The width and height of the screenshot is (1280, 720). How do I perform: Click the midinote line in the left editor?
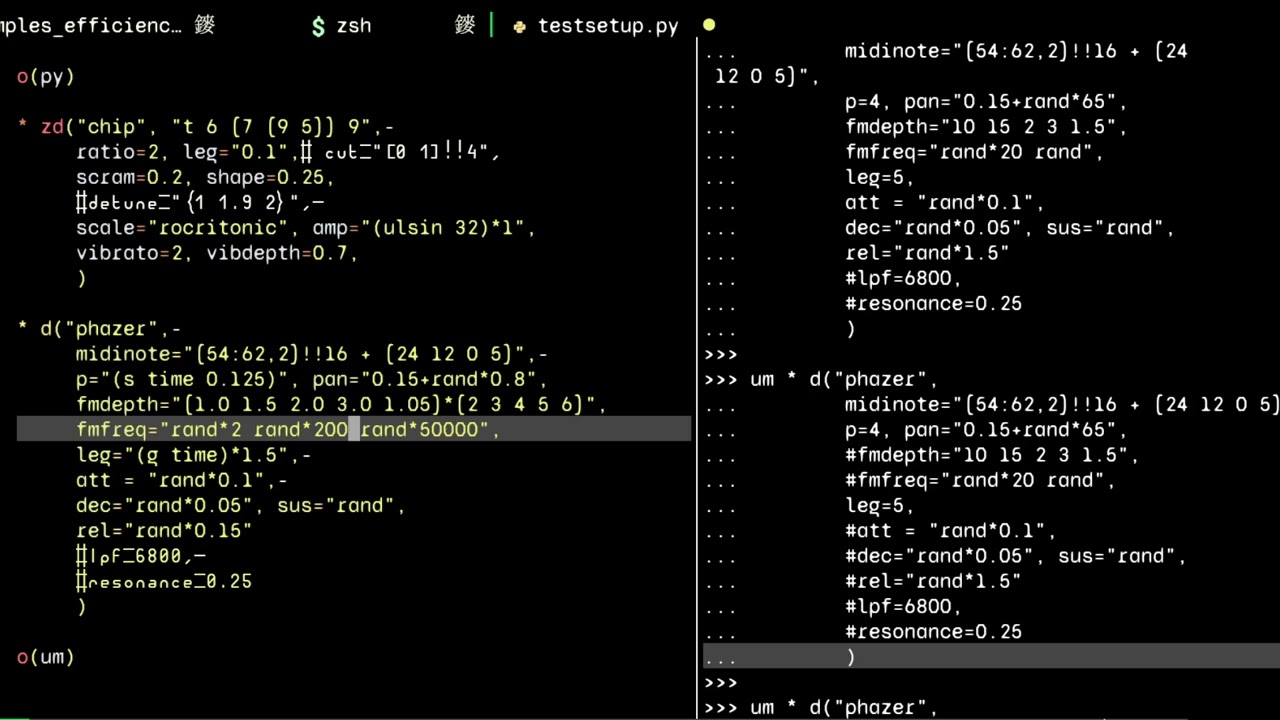(x=312, y=354)
